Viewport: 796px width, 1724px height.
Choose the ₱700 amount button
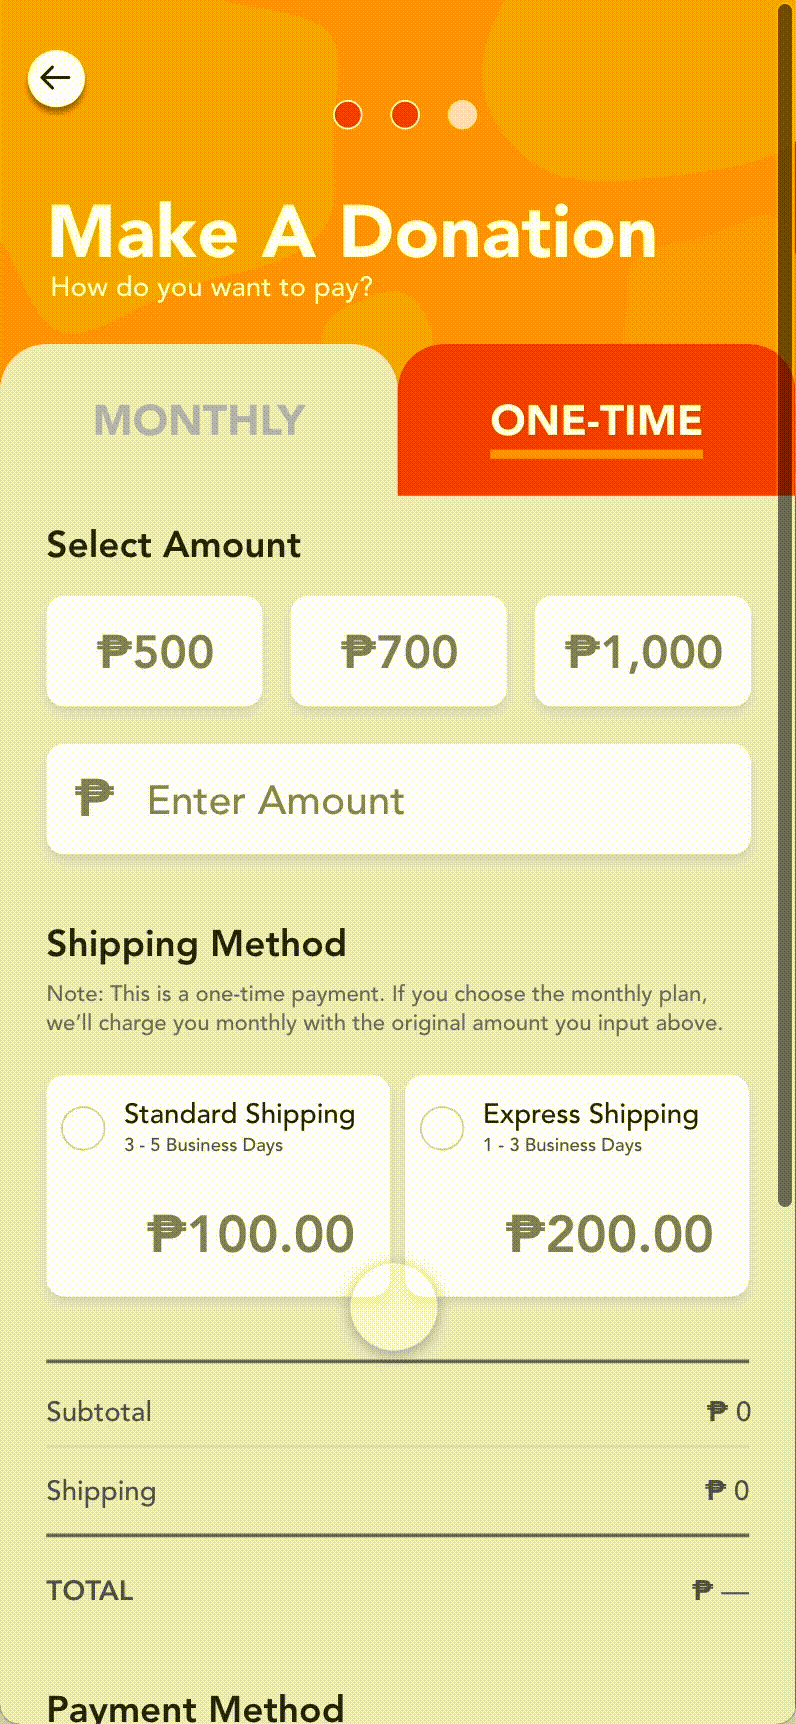399,651
